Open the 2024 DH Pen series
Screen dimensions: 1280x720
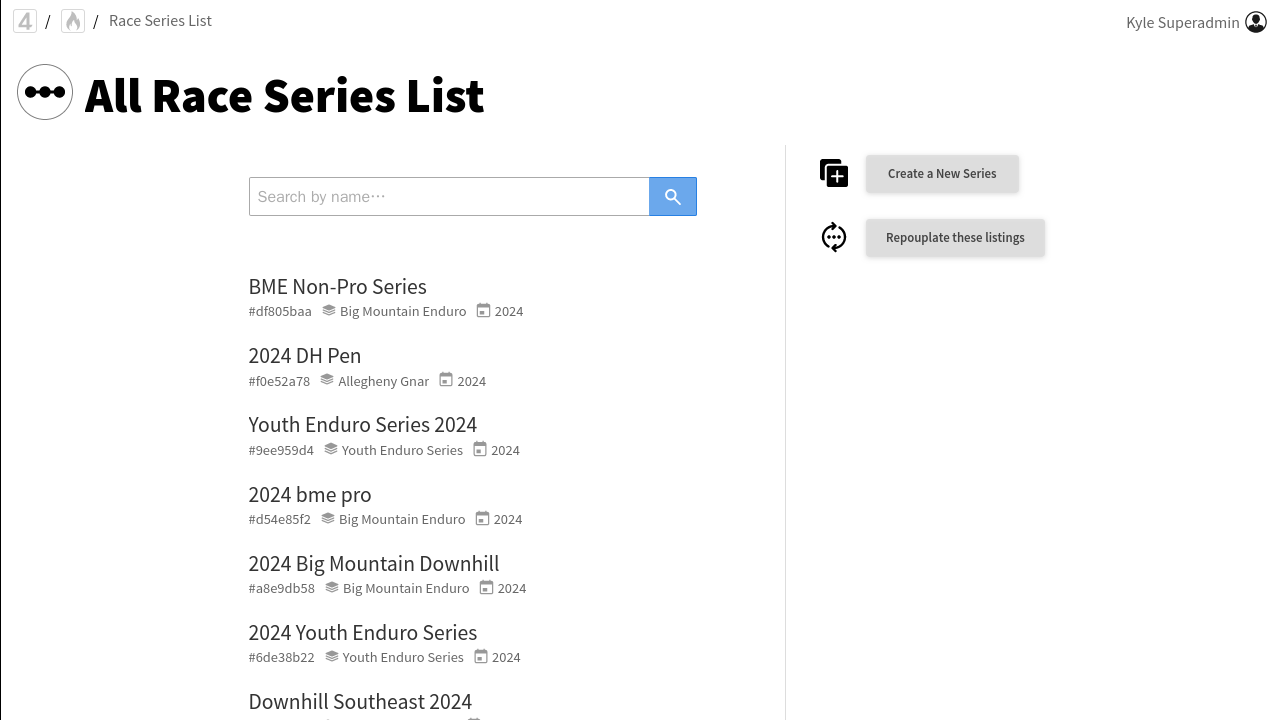304,356
